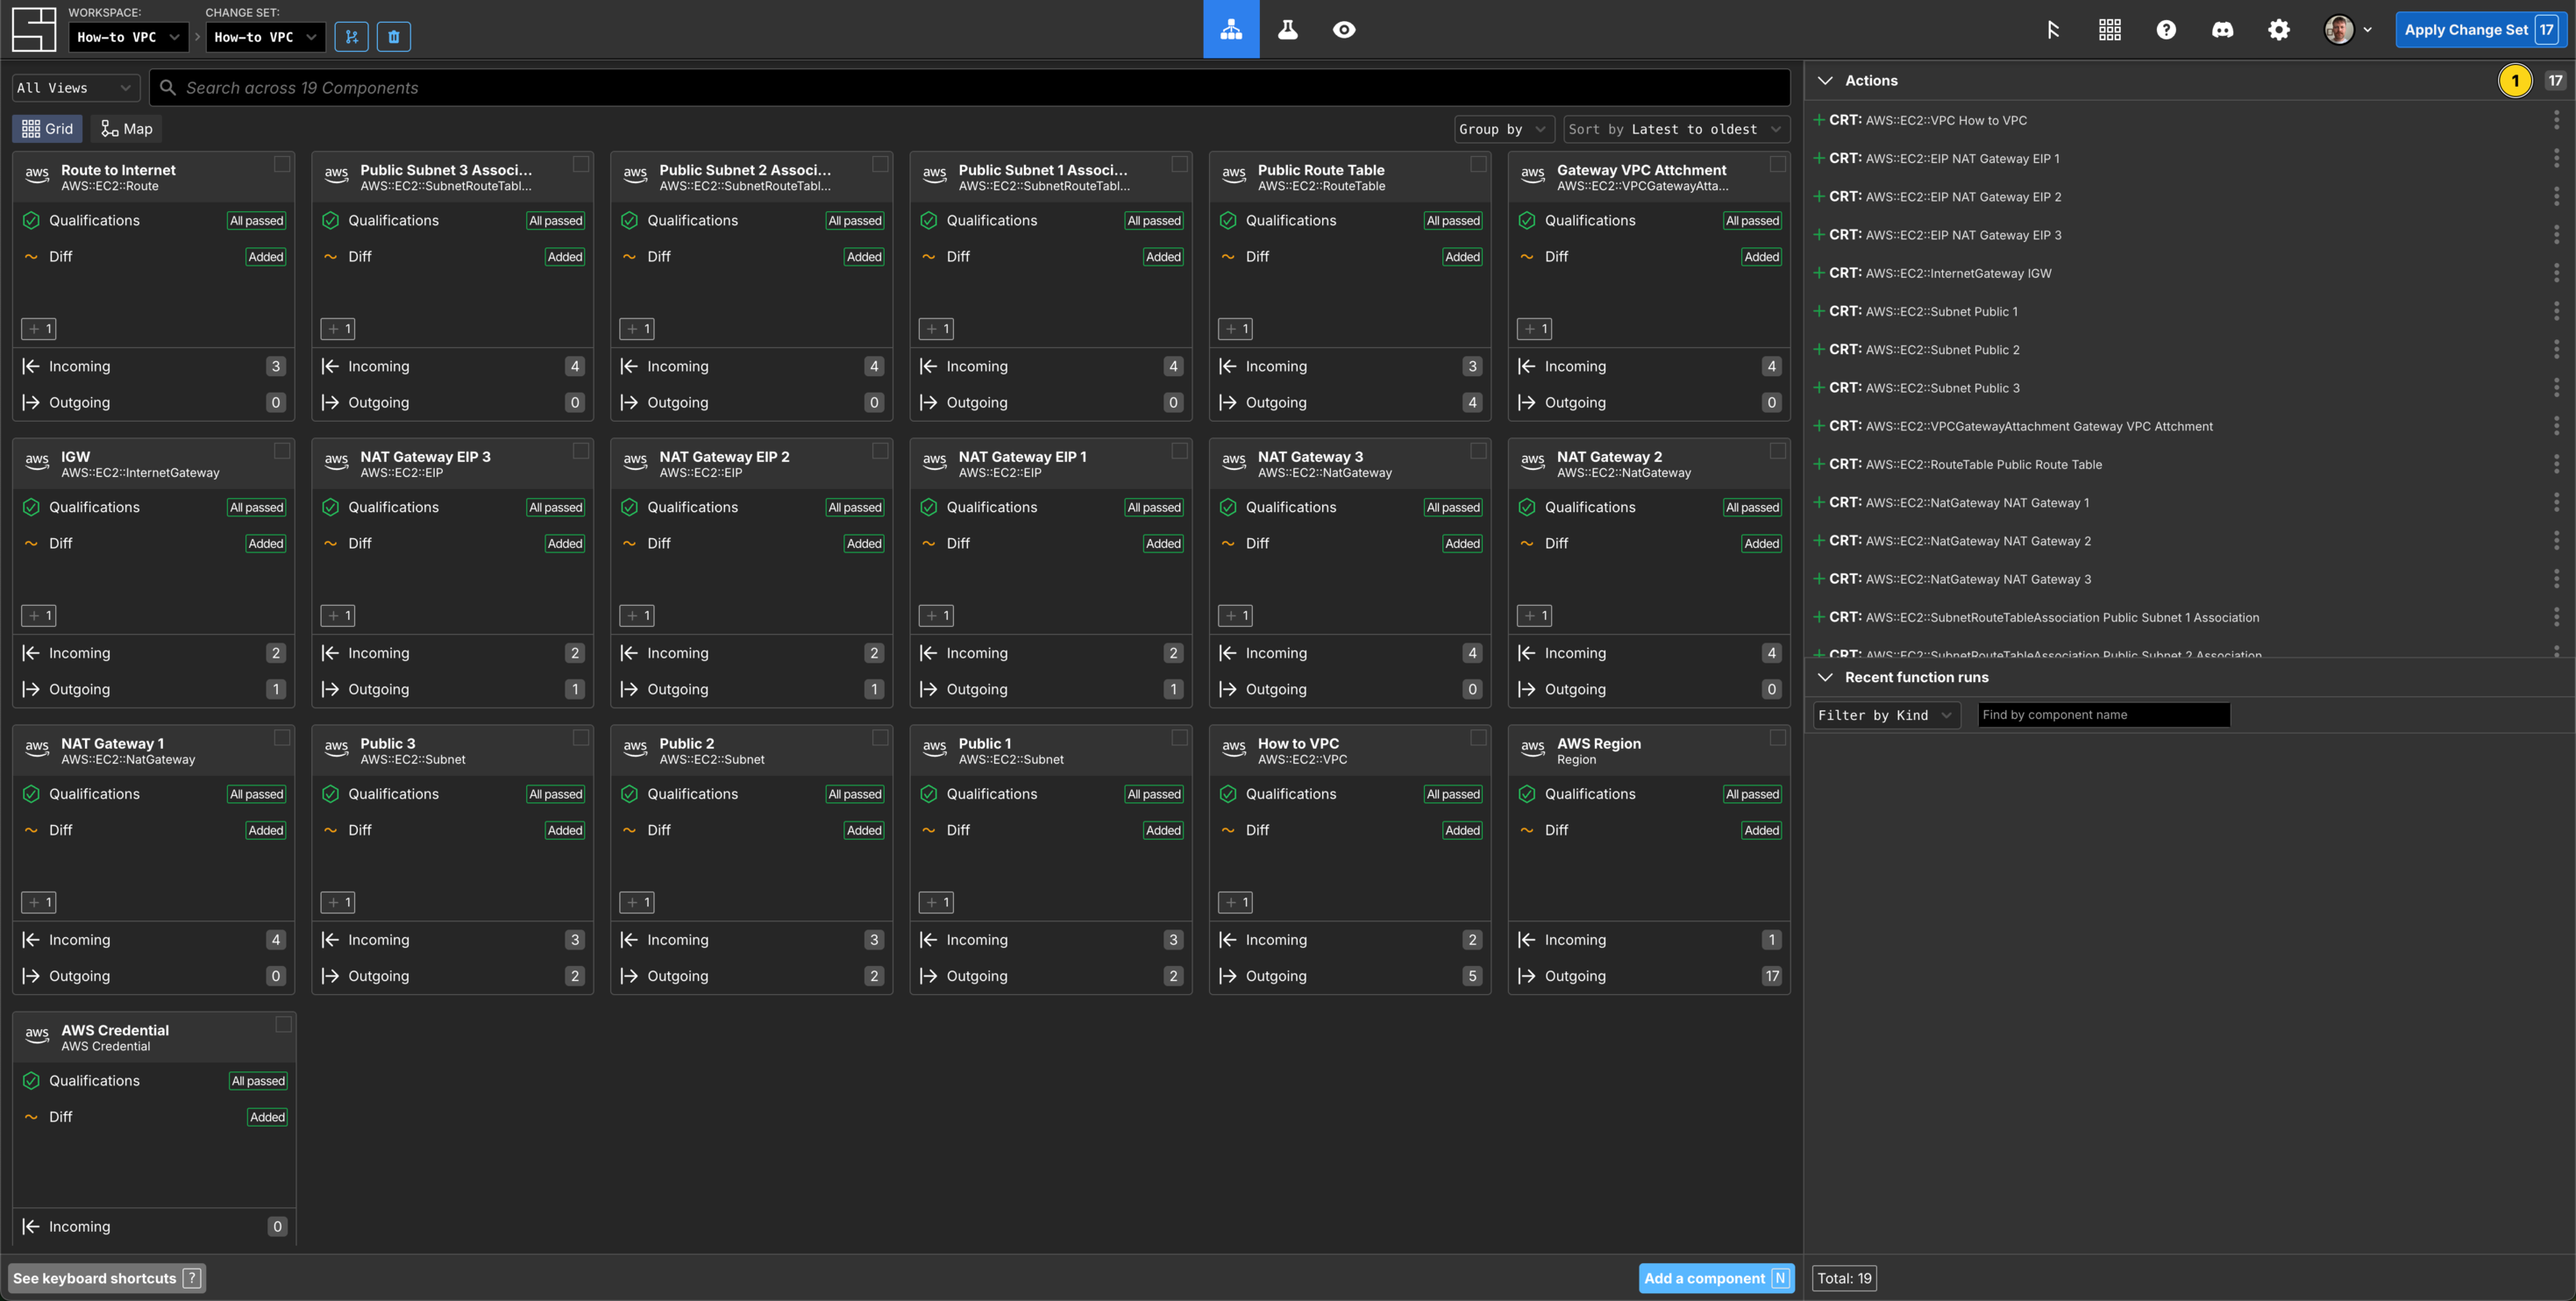Open Incoming connections on NAT Gateway 1 card
Viewport: 2576px width, 1301px height.
pyautogui.click(x=153, y=940)
